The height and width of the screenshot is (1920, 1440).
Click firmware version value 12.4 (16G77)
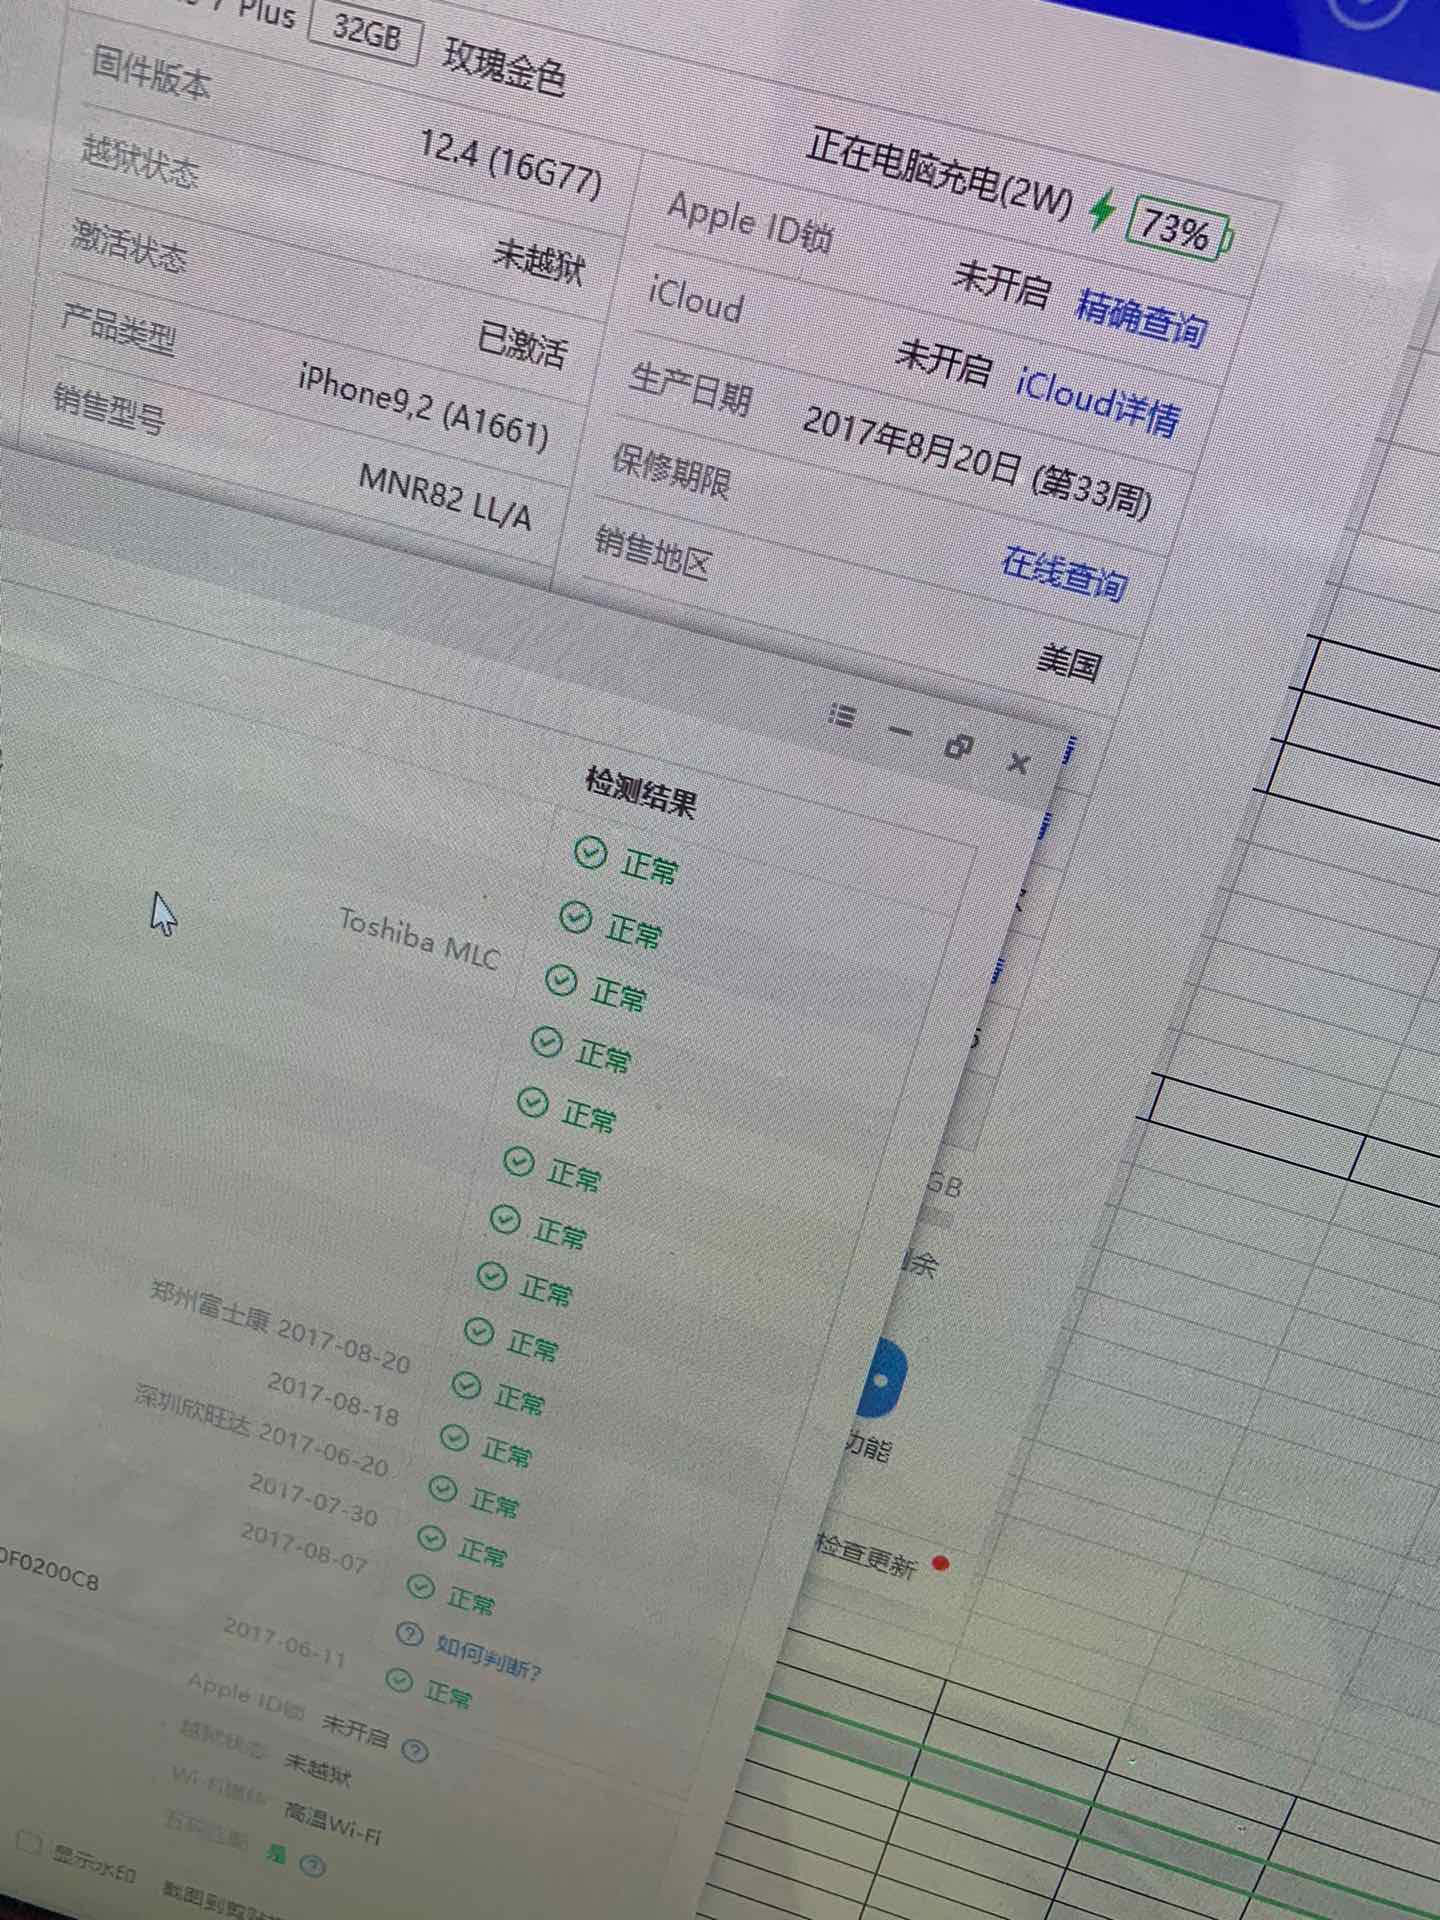click(510, 163)
